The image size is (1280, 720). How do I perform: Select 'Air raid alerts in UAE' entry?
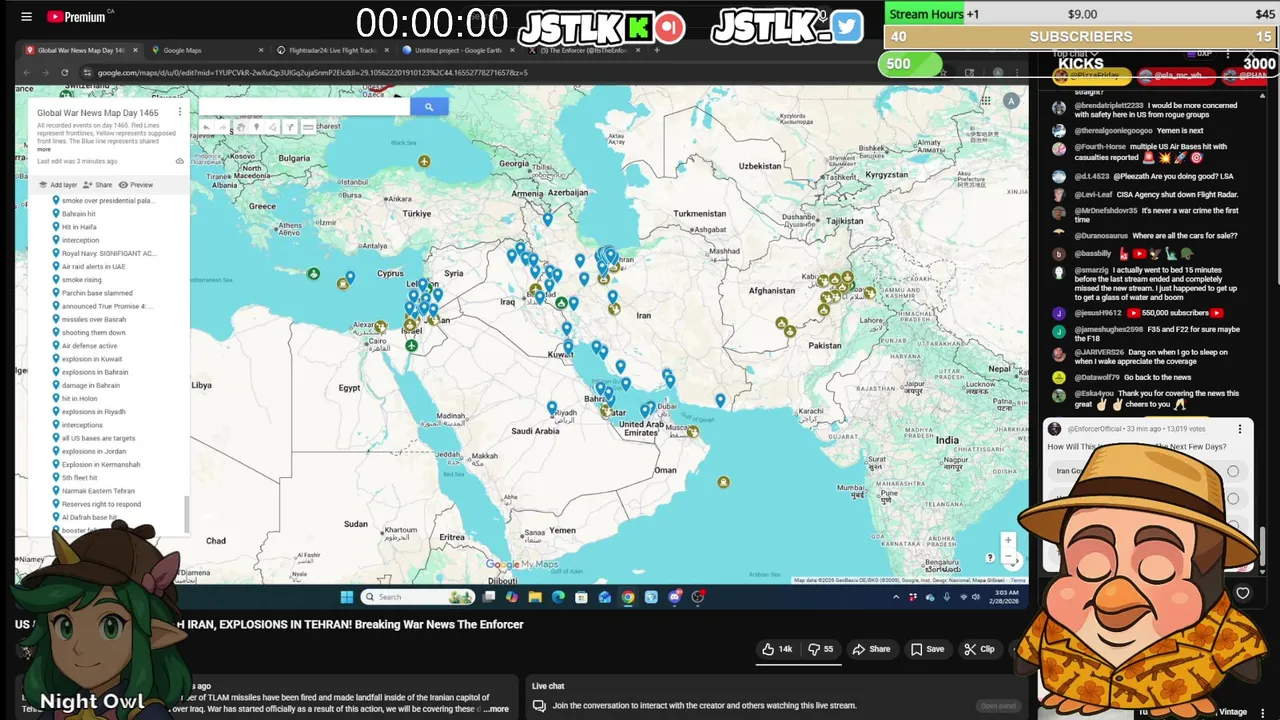93,267
